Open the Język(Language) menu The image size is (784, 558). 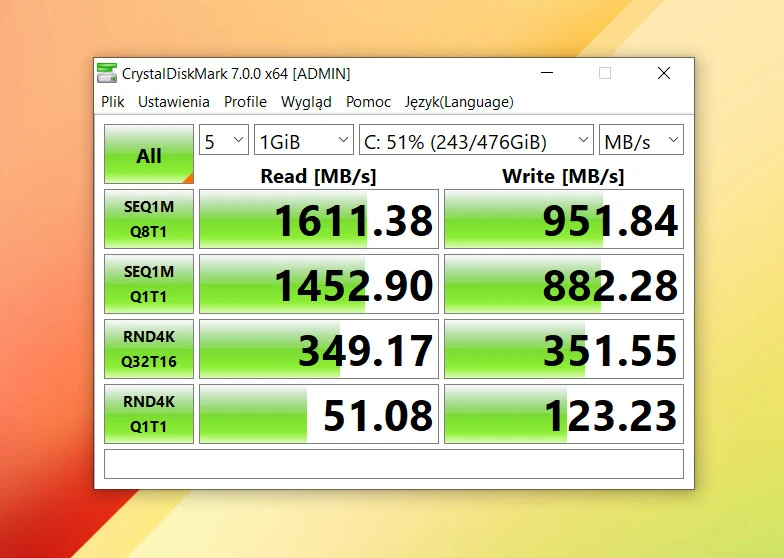(459, 102)
